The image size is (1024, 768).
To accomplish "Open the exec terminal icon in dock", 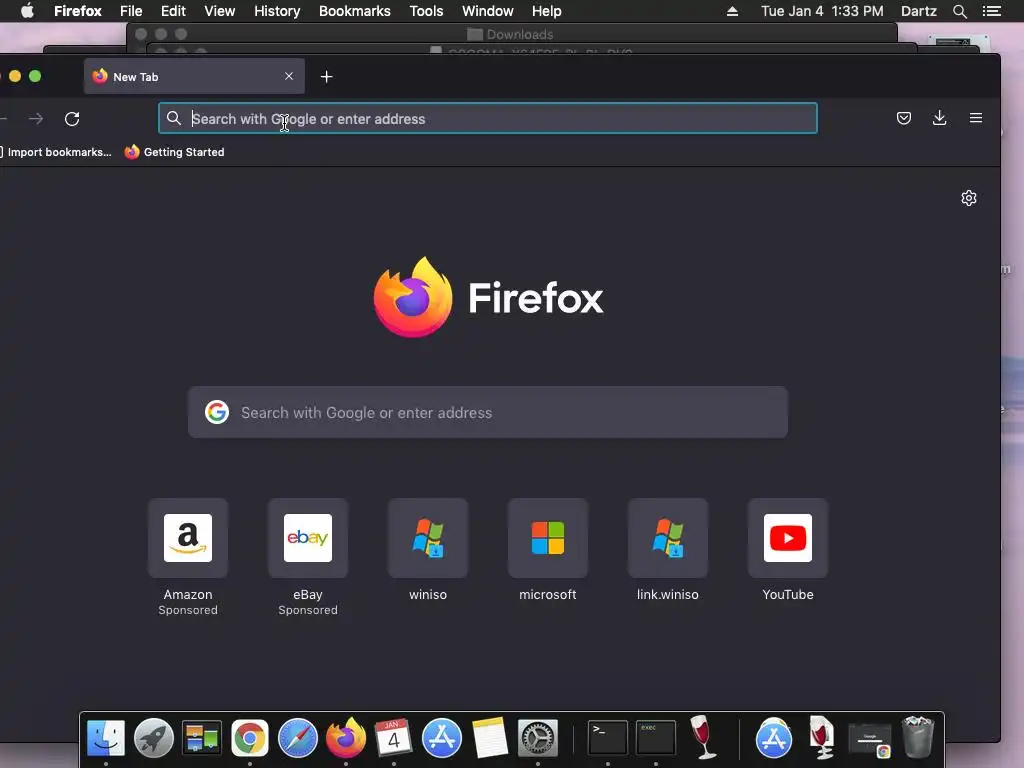I will 656,737.
